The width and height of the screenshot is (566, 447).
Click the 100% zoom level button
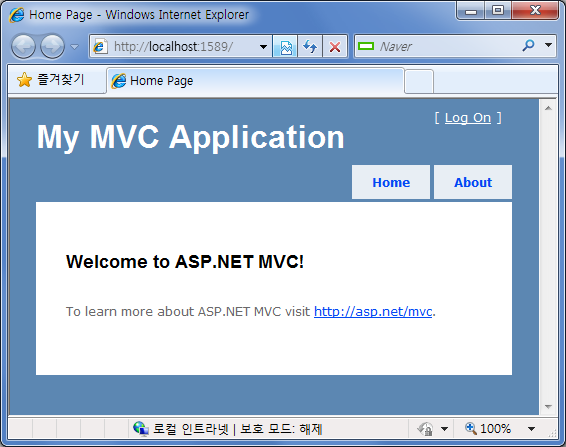tap(488, 429)
